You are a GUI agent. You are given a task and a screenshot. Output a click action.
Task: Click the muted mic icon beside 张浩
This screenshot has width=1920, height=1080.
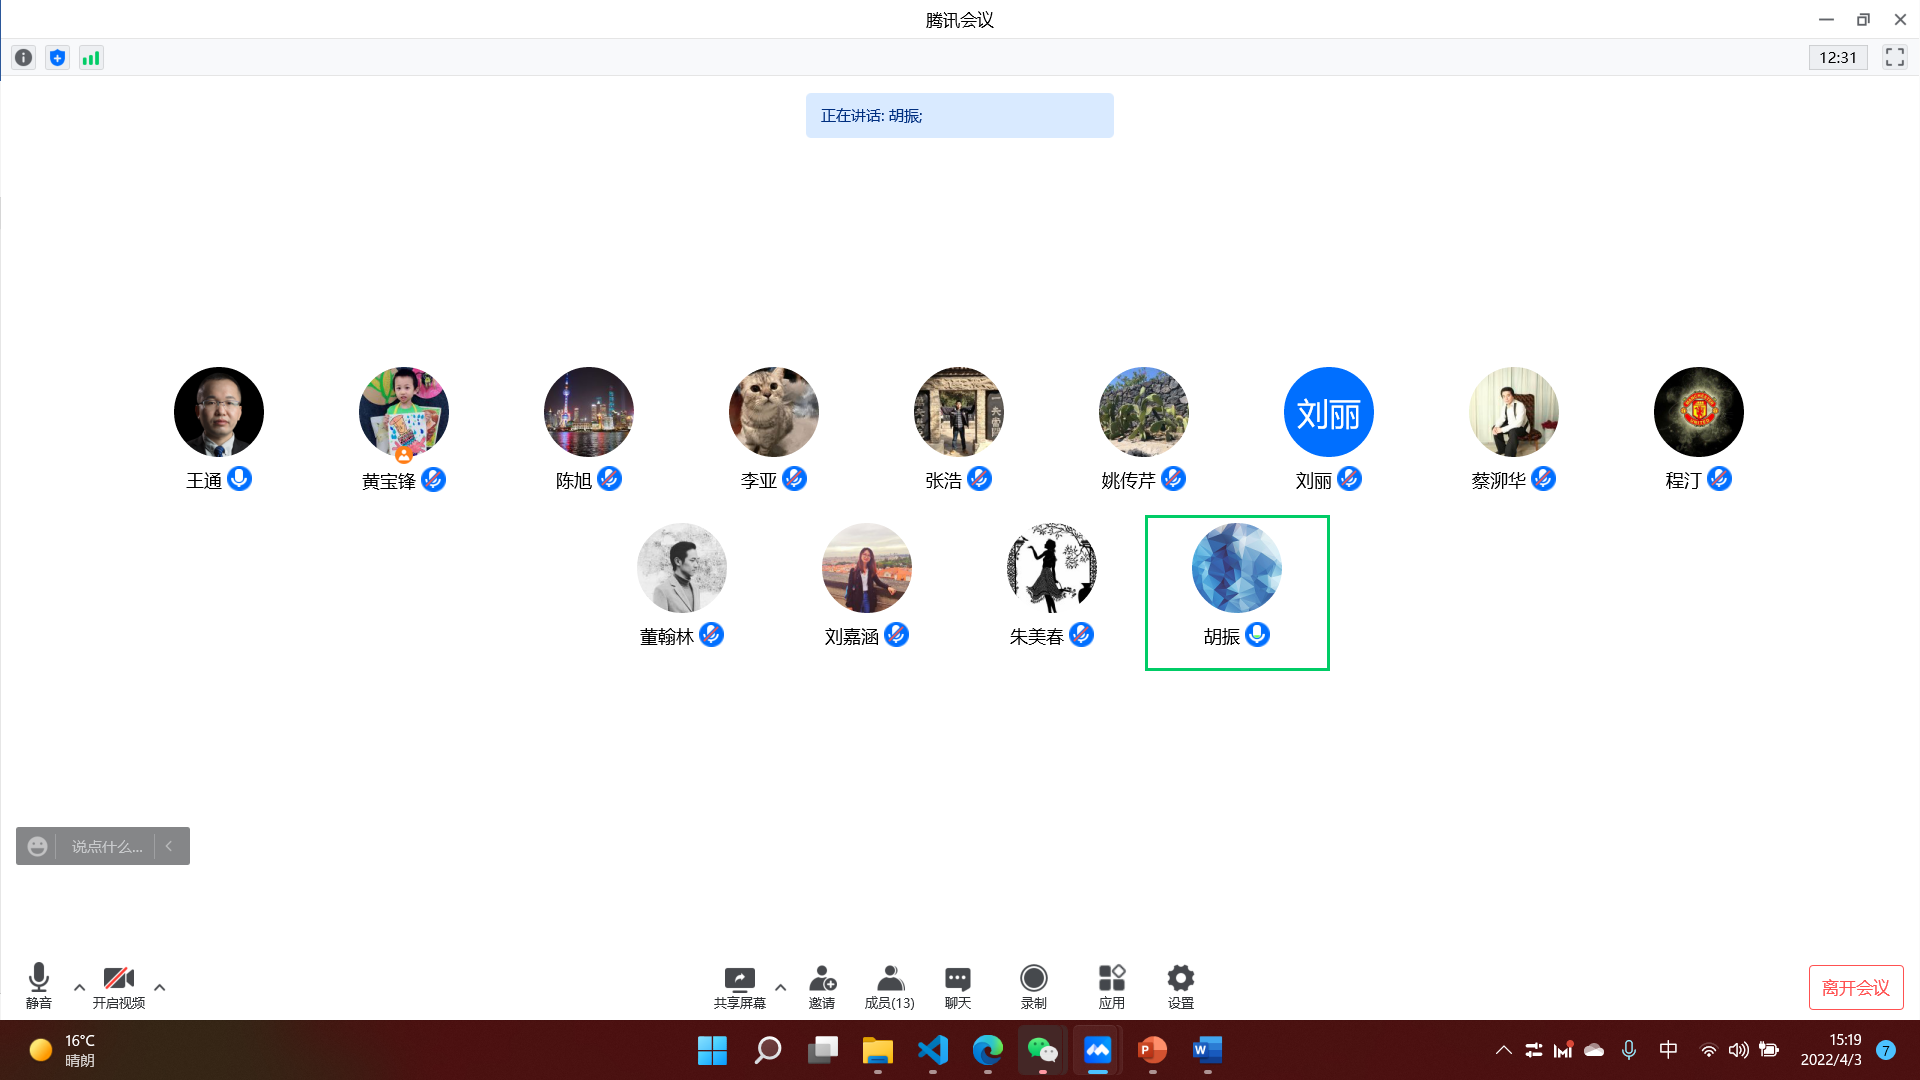coord(979,479)
